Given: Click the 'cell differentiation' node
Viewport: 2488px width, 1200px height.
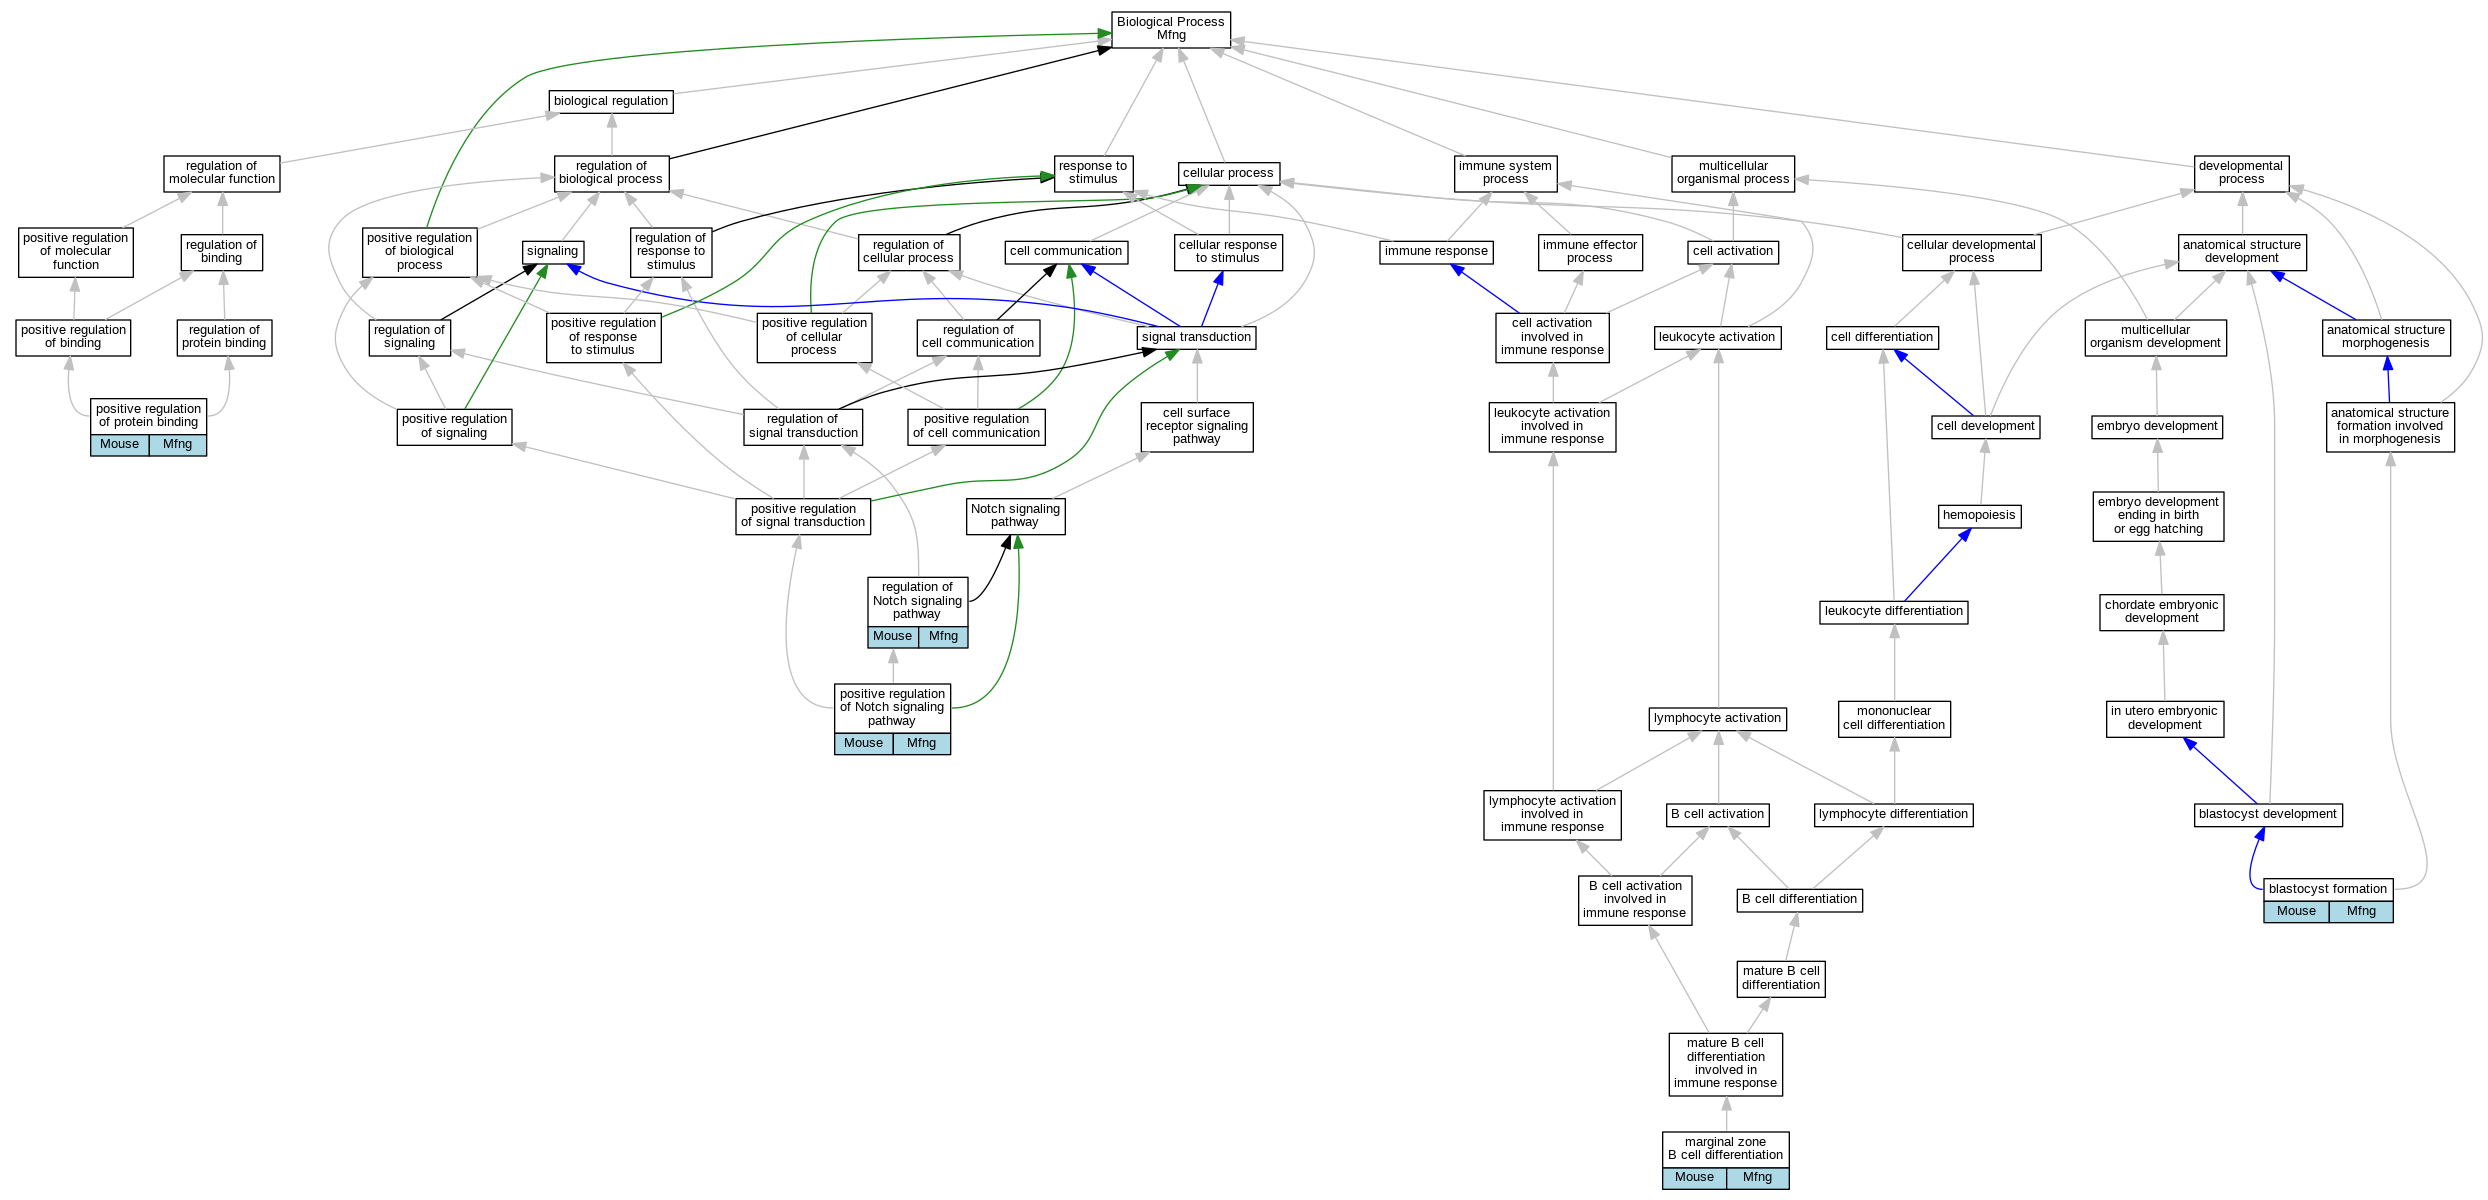Looking at the screenshot, I should (x=1882, y=338).
